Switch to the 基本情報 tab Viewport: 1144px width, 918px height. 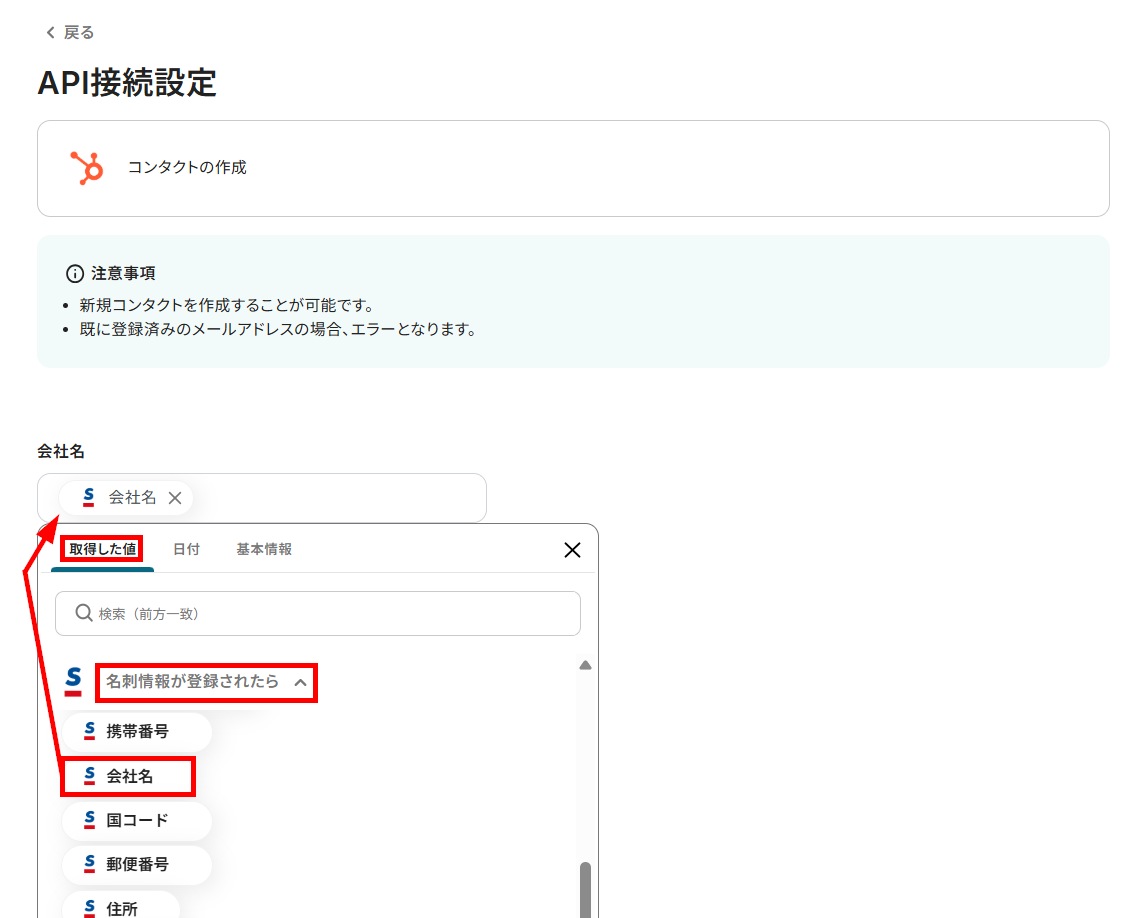pos(264,549)
